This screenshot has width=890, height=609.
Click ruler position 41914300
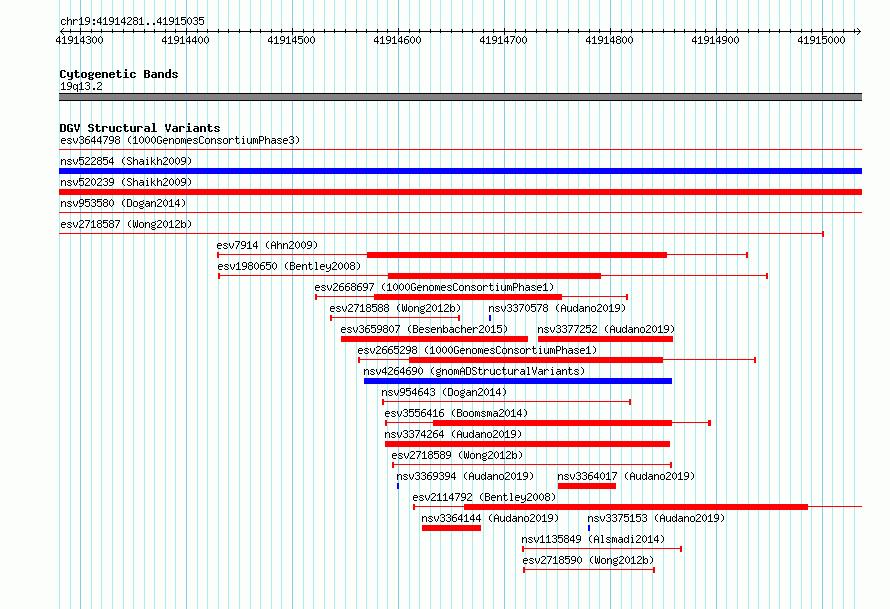click(79, 40)
